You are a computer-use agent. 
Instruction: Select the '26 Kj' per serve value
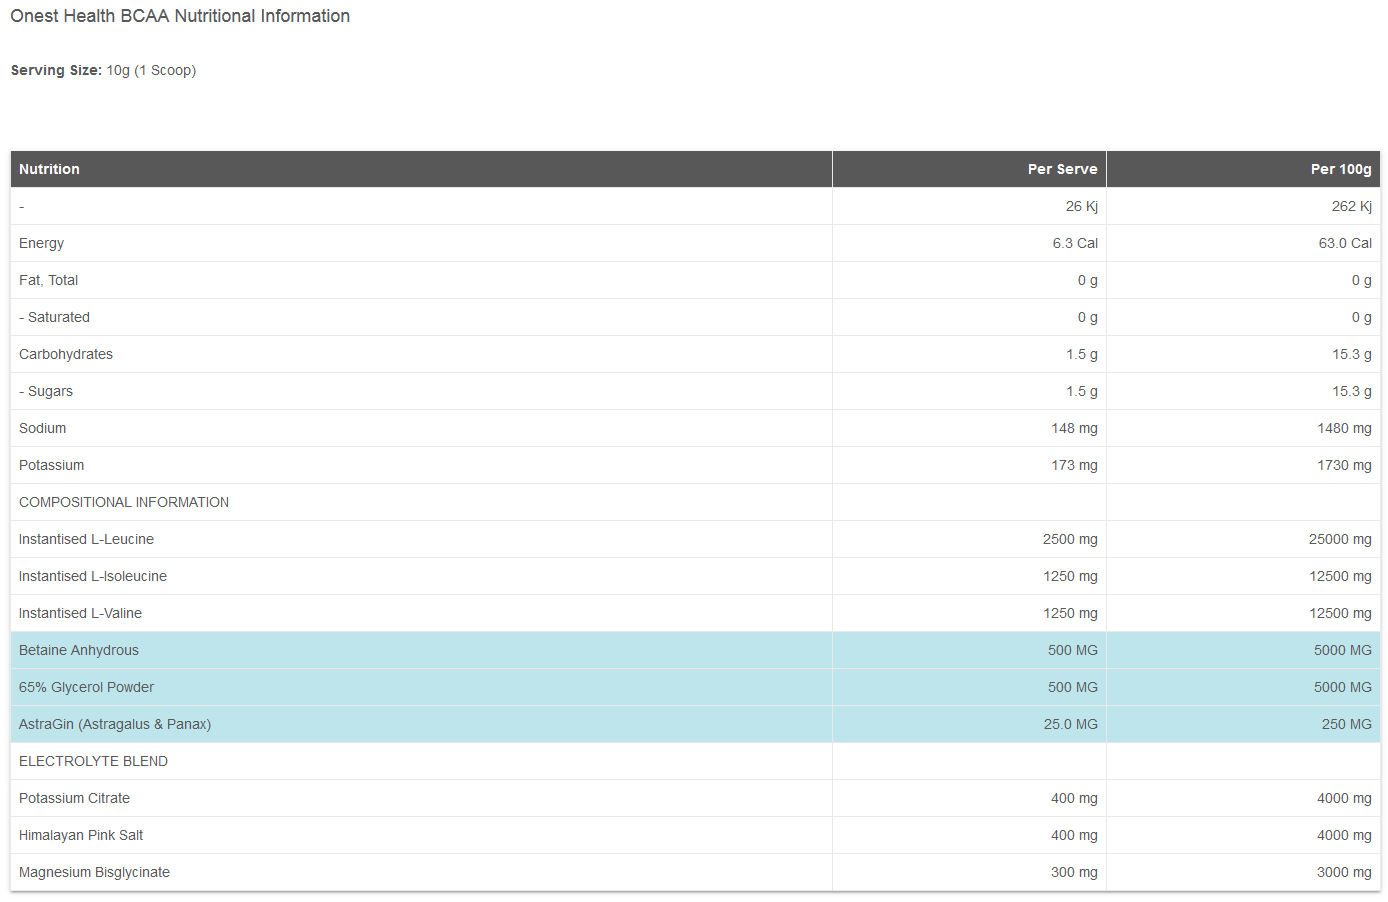click(1081, 206)
